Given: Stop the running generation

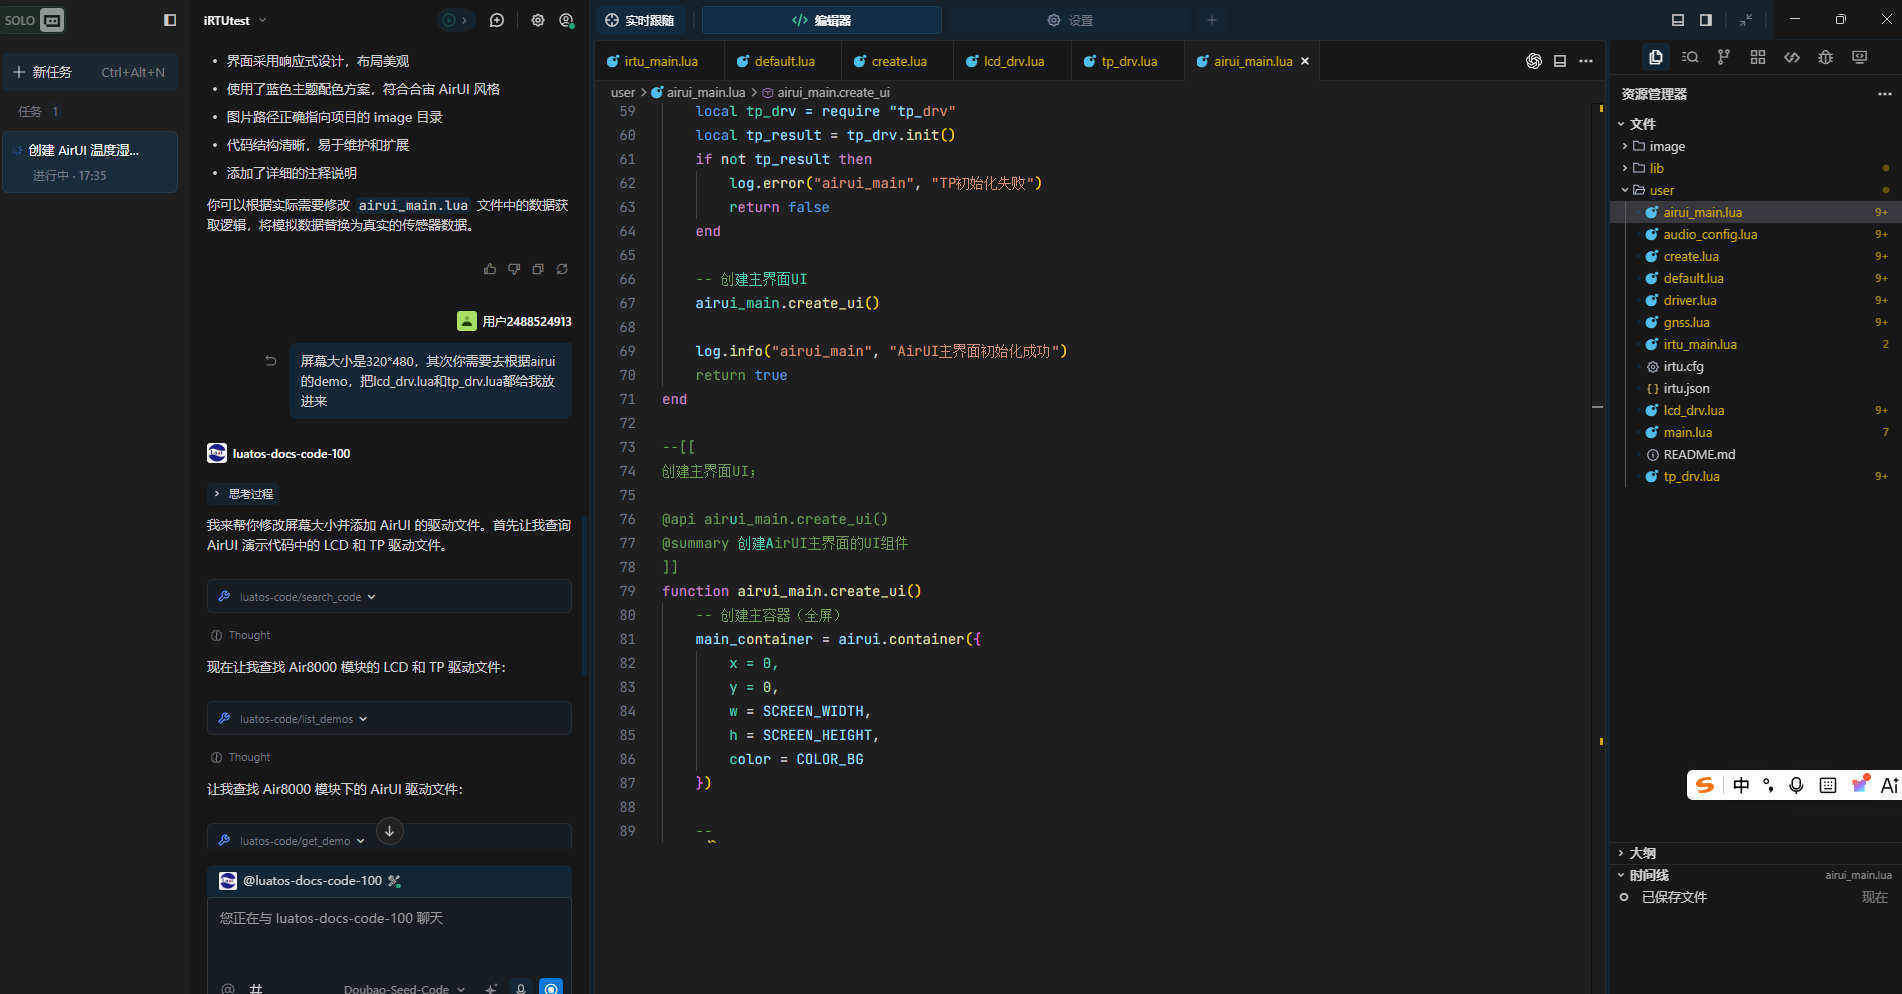Looking at the screenshot, I should tap(551, 987).
